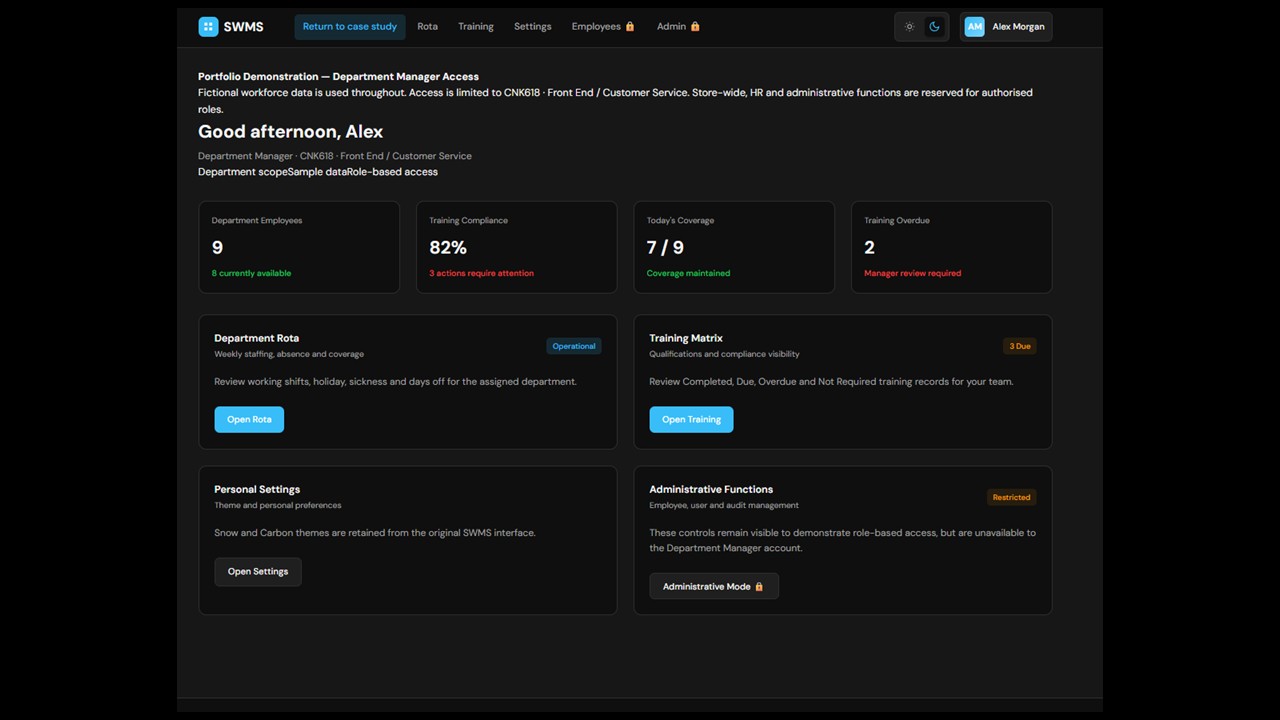The width and height of the screenshot is (1280, 720).
Task: Click "Good afternoon, Alex" greeting
Action: point(290,132)
